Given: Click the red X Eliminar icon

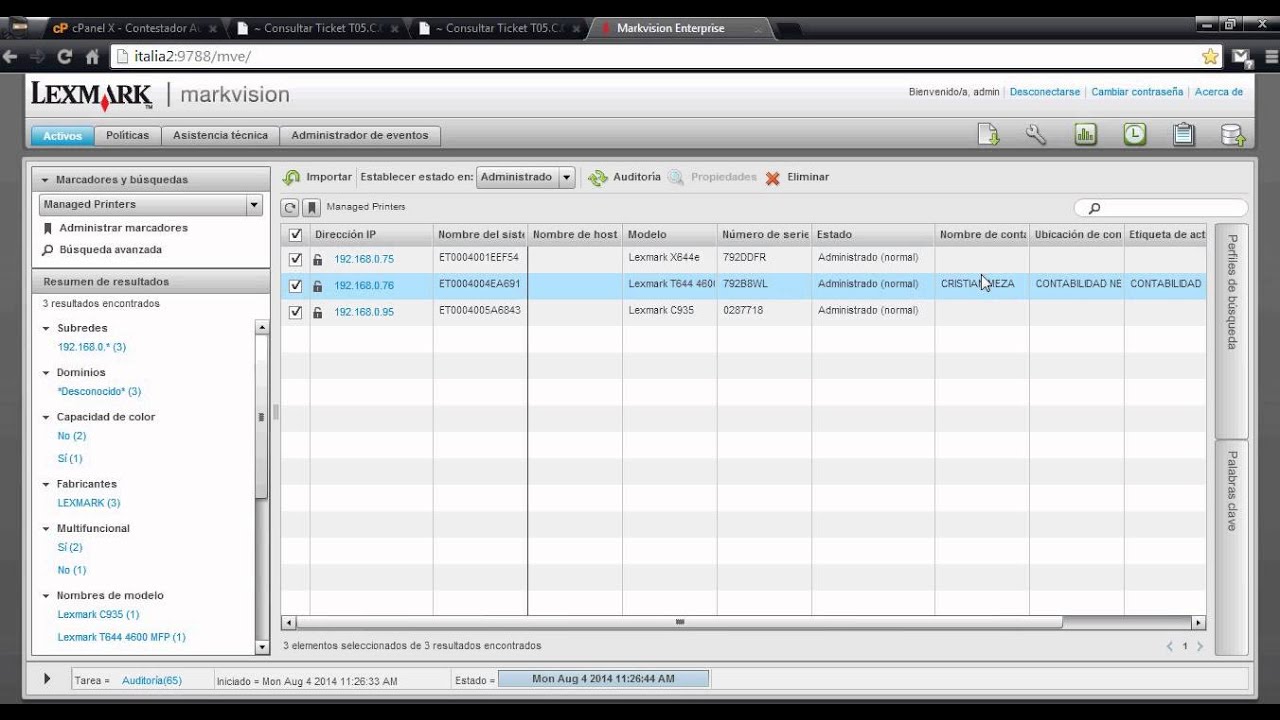Looking at the screenshot, I should coord(773,178).
